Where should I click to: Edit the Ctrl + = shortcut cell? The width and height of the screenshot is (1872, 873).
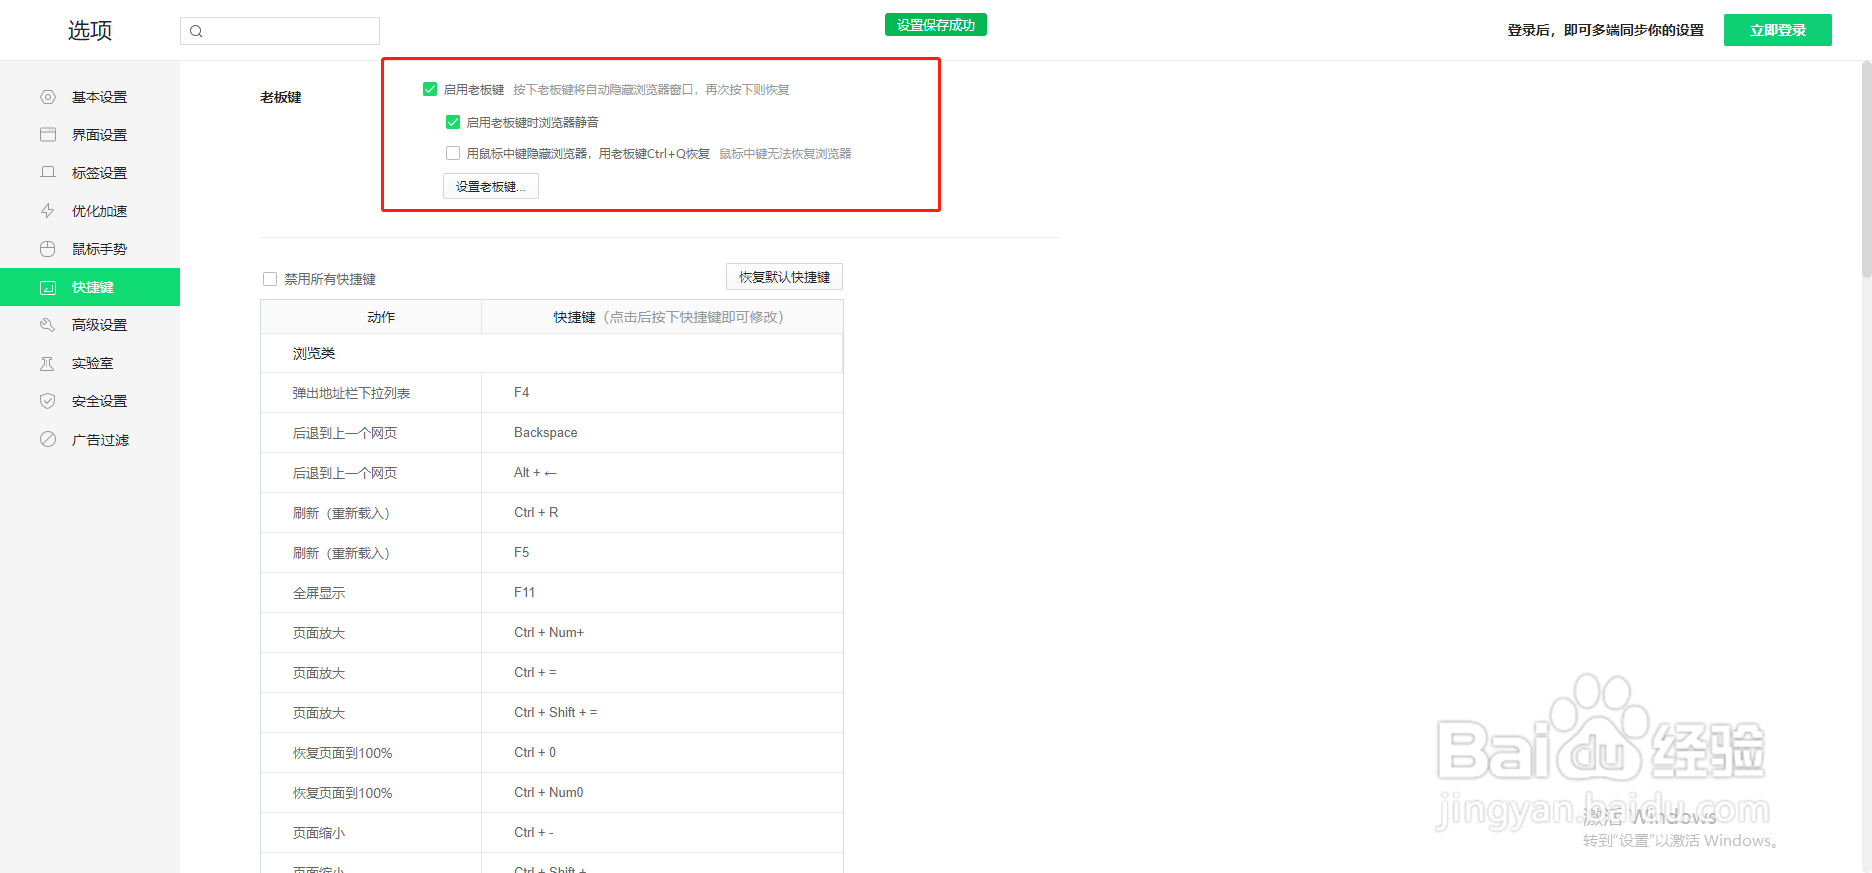(662, 672)
